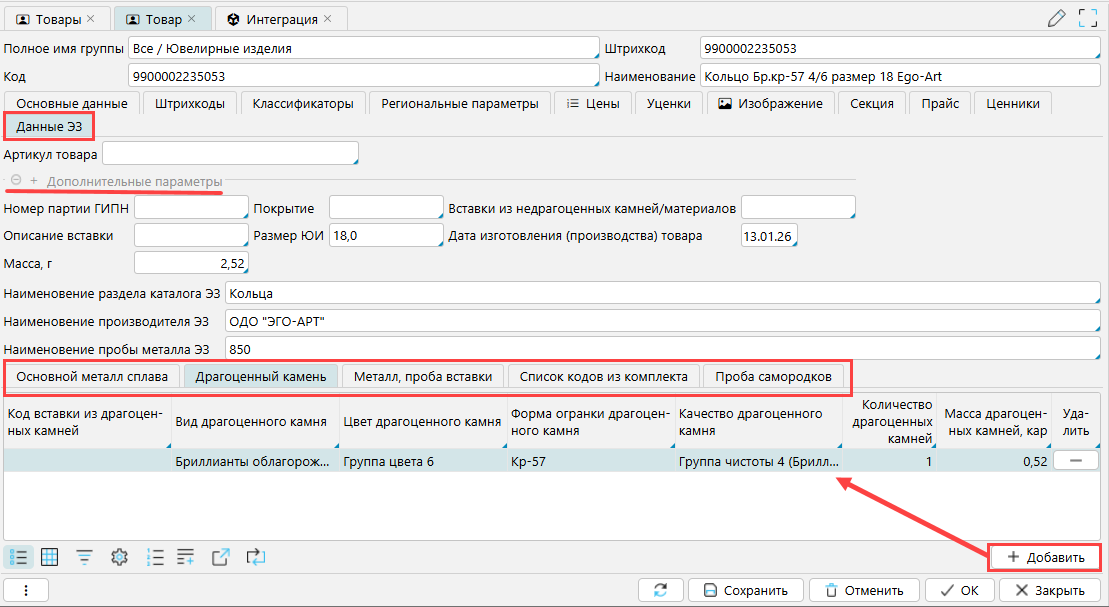Open the filter icon in the table toolbar
1109x607 pixels.
(x=85, y=557)
